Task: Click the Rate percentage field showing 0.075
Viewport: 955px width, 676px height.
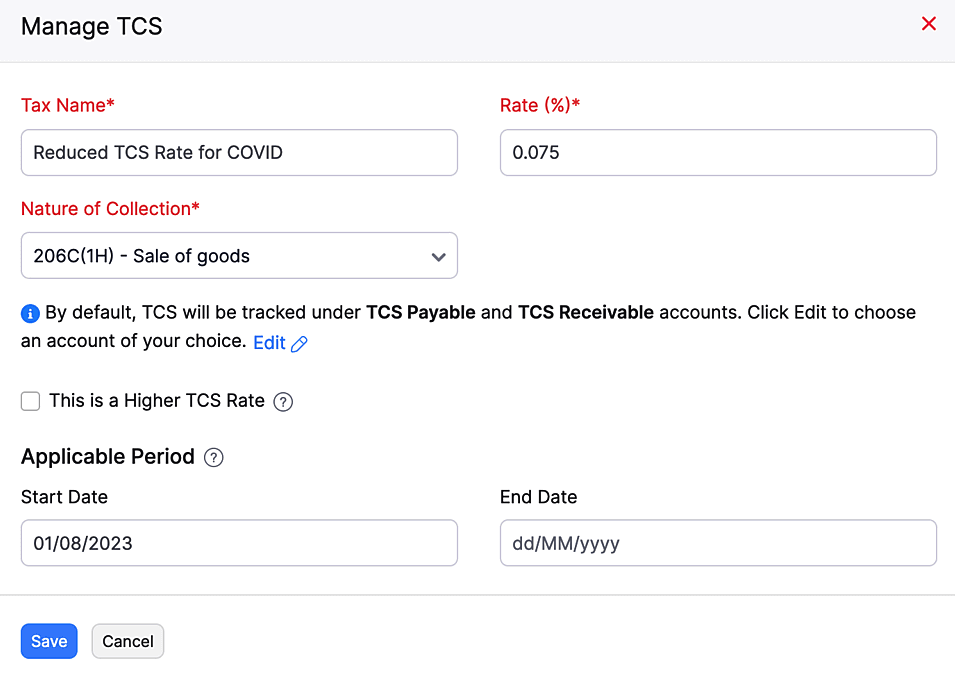Action: tap(717, 152)
